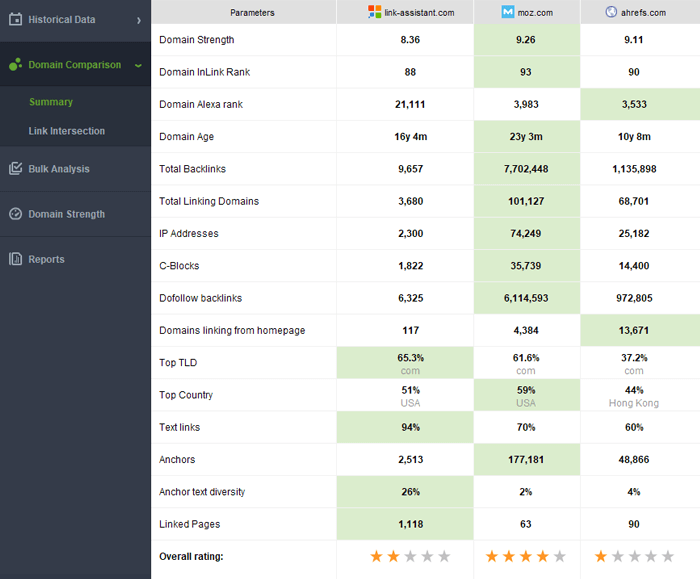Click the Overall rating label

click(191, 557)
